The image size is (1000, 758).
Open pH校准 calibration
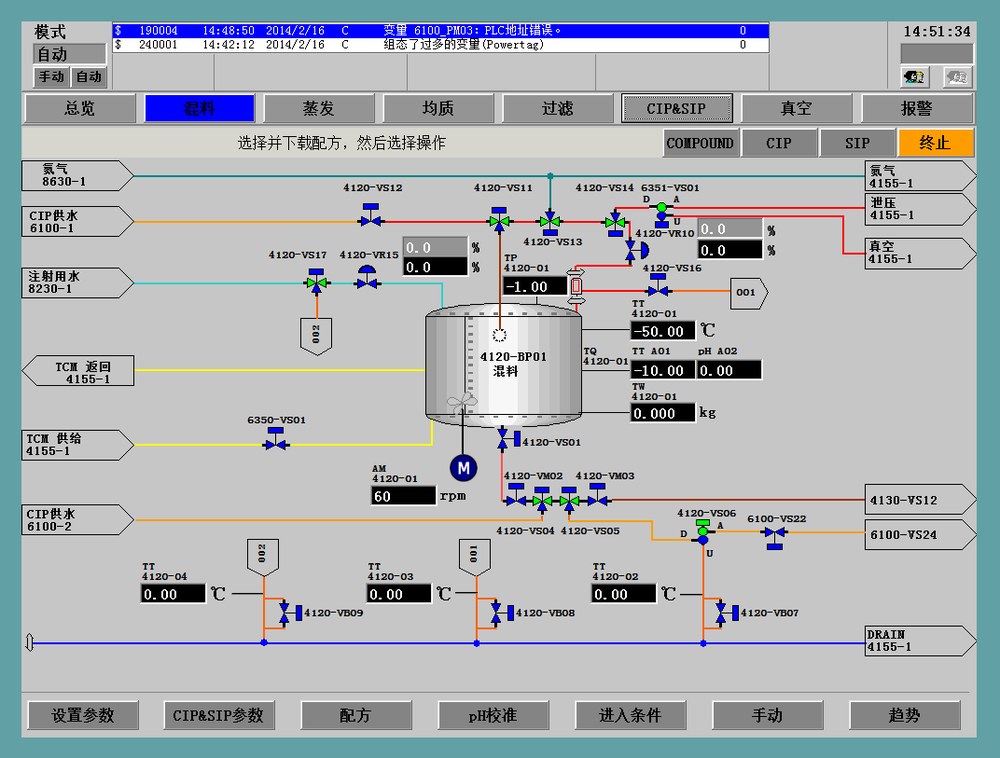click(x=493, y=715)
